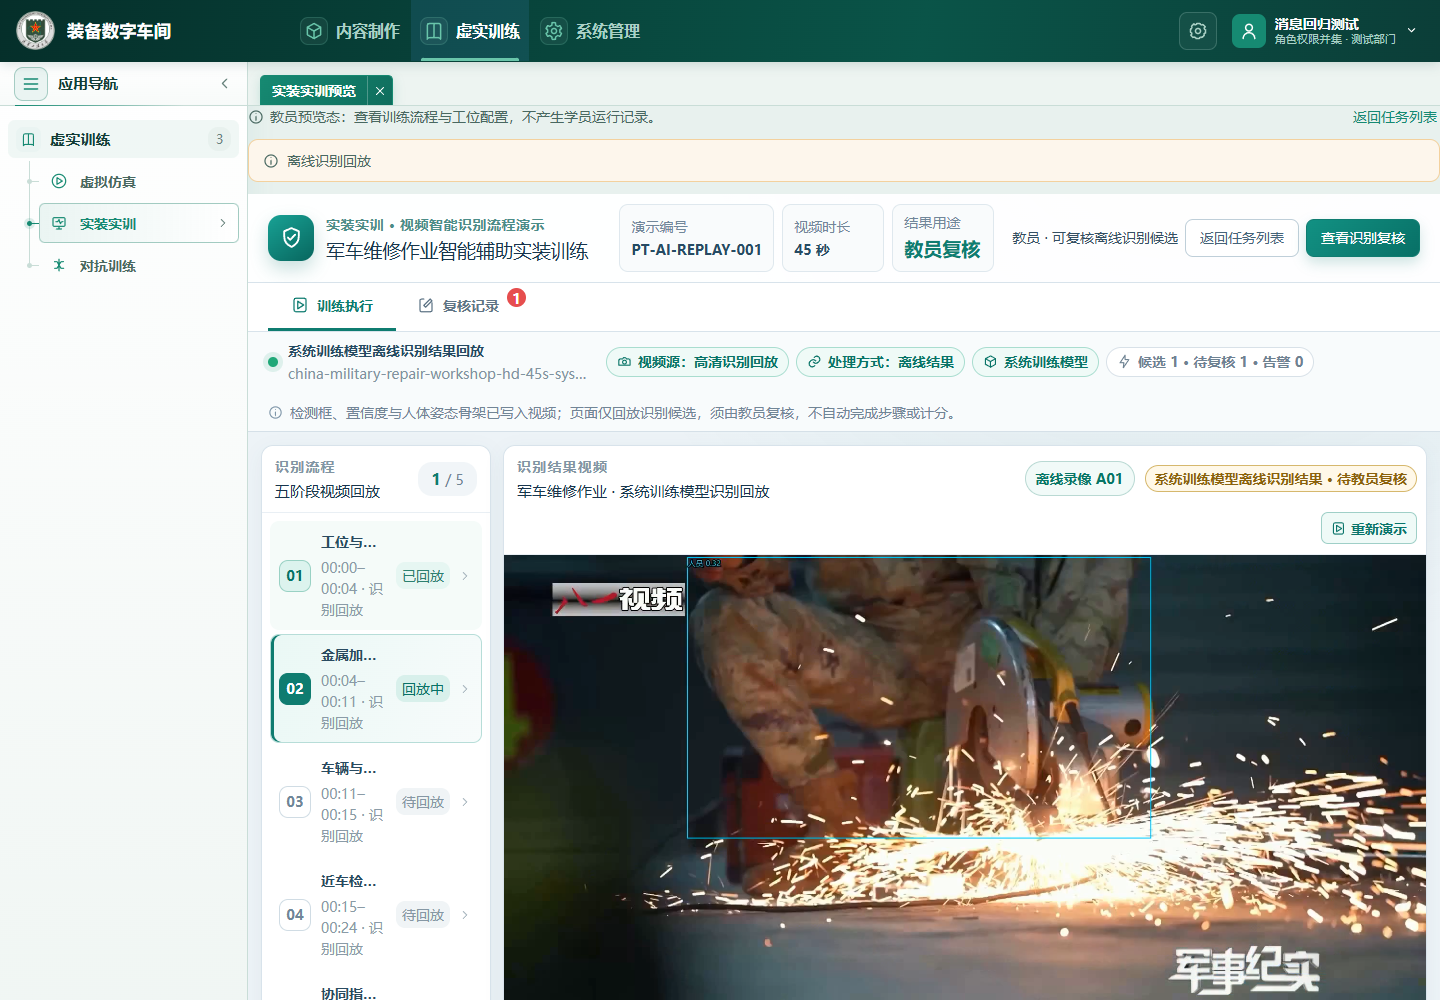
Task: Click the 离线录像 A01 badge
Action: [1079, 479]
